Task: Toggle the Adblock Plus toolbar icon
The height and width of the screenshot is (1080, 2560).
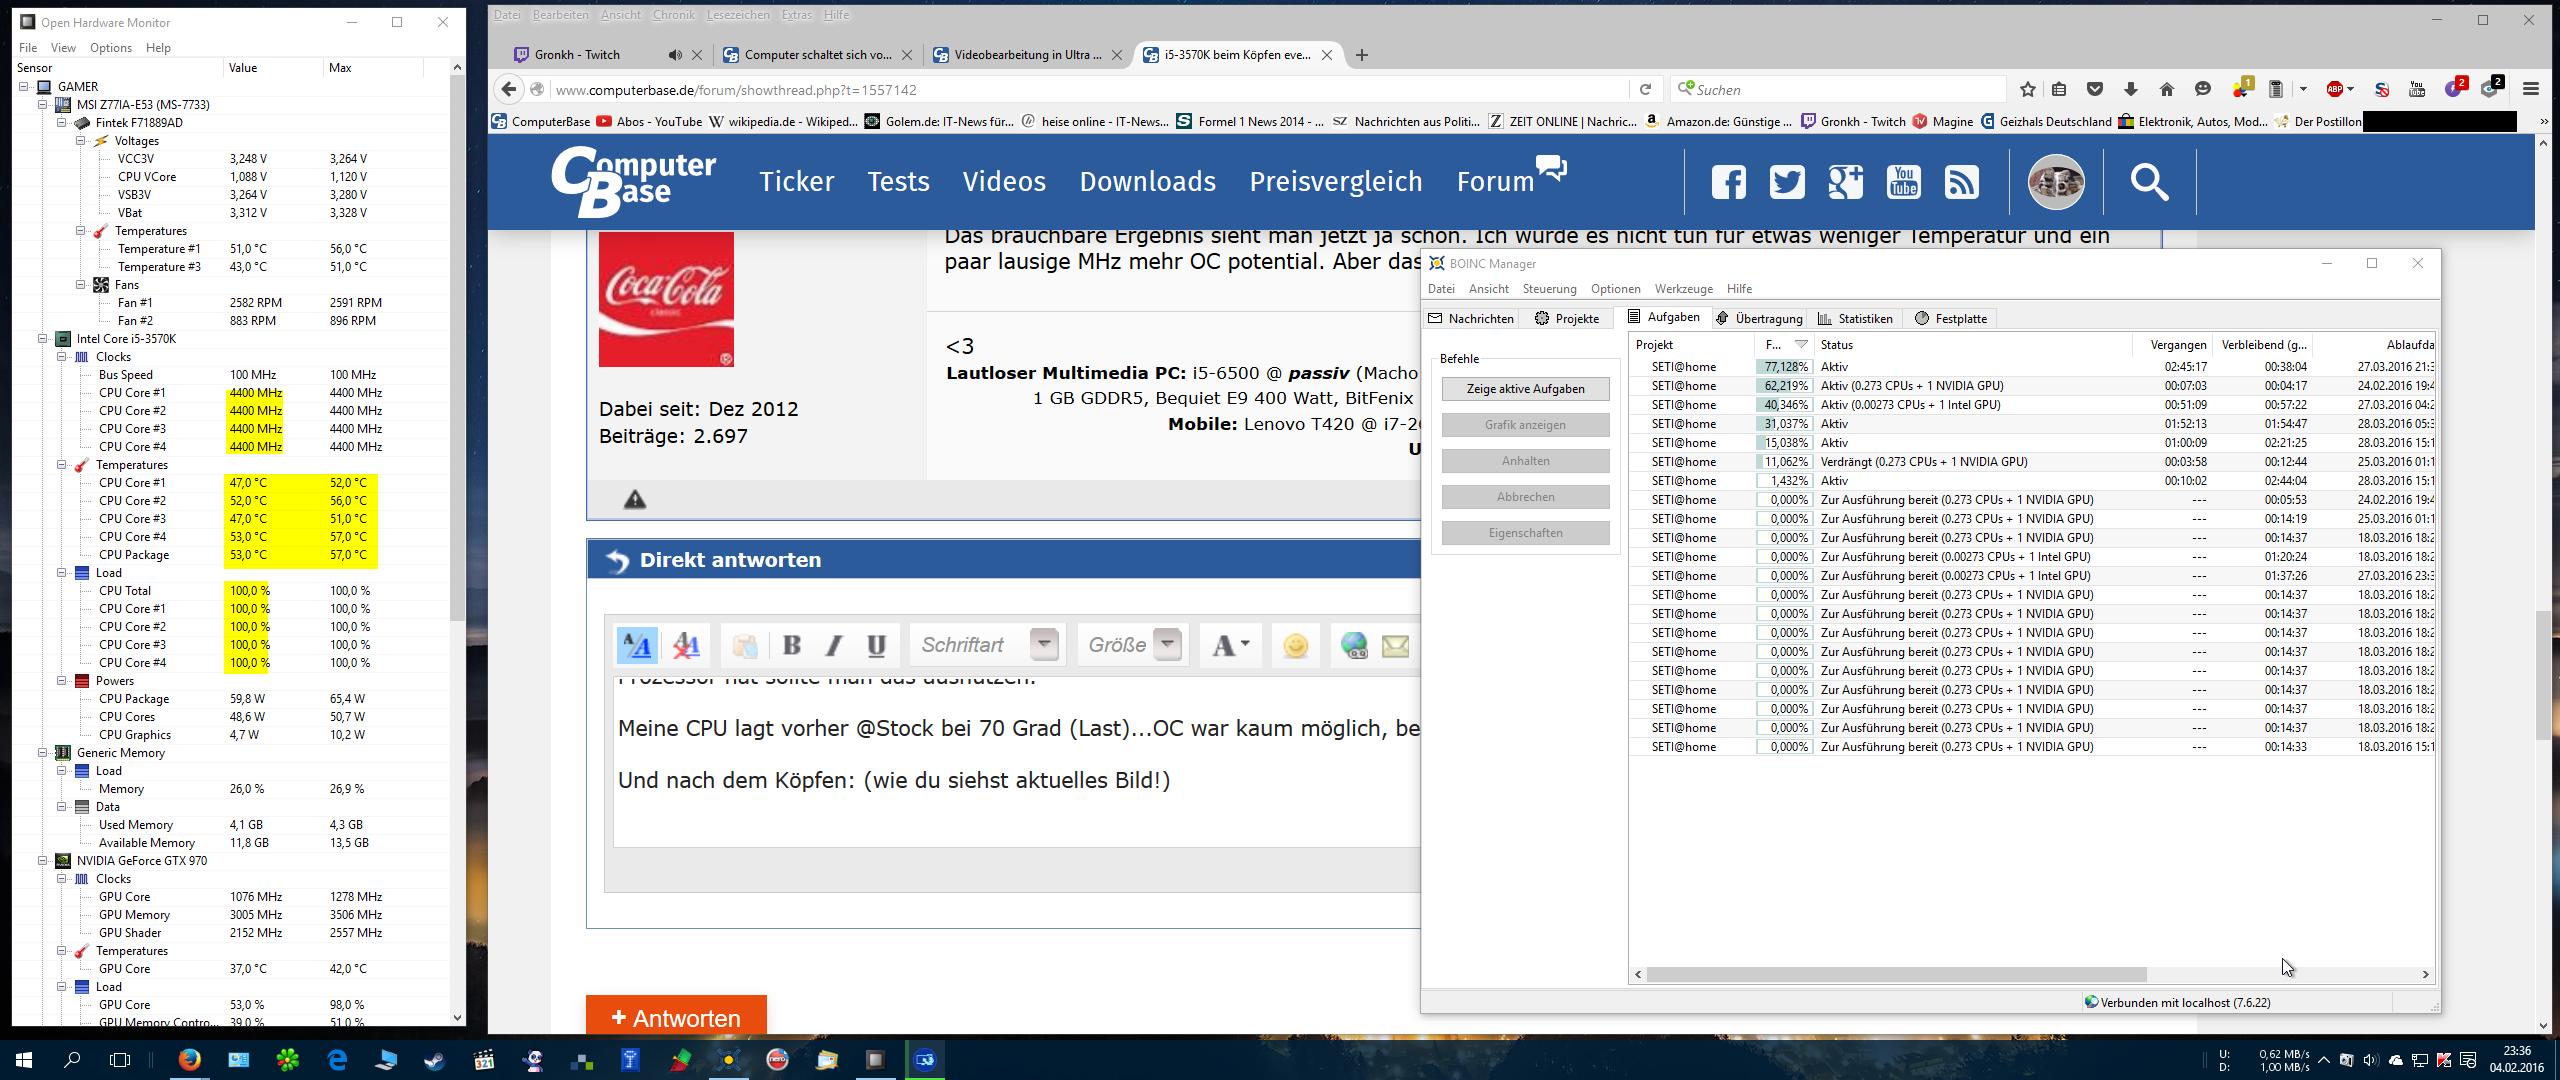Action: pyautogui.click(x=2334, y=90)
